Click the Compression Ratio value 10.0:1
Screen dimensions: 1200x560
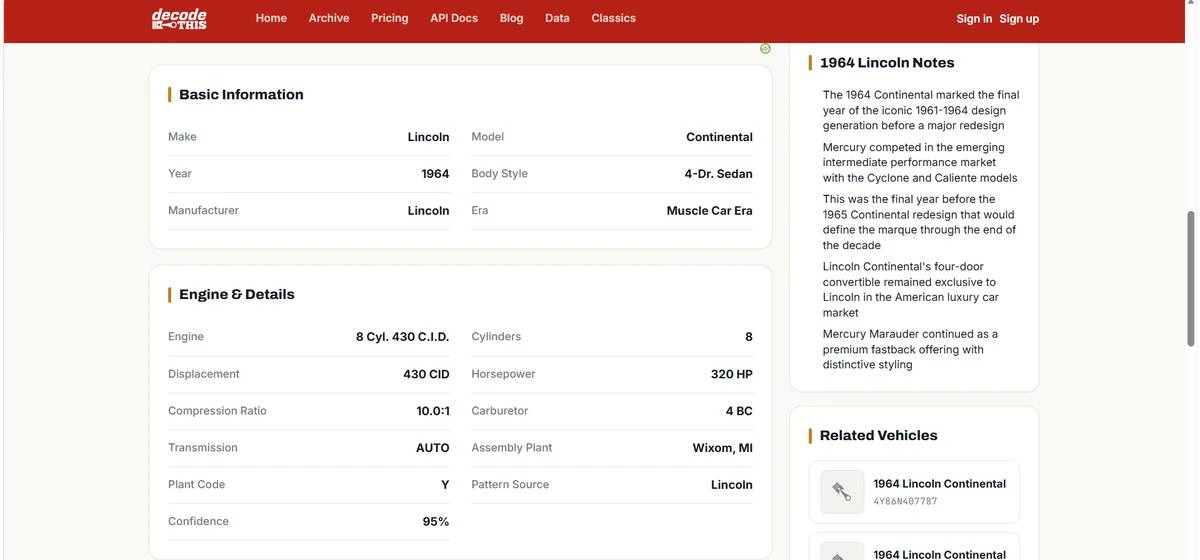pos(432,411)
